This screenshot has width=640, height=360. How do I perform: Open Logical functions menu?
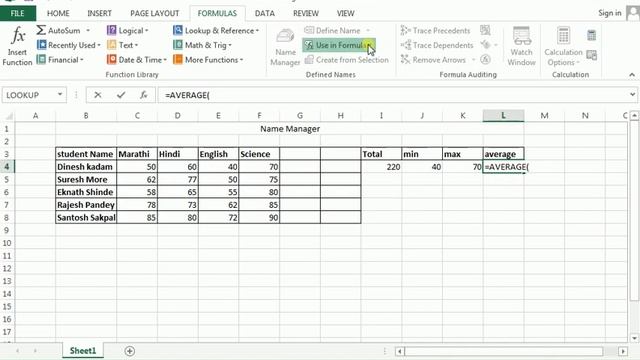128,30
